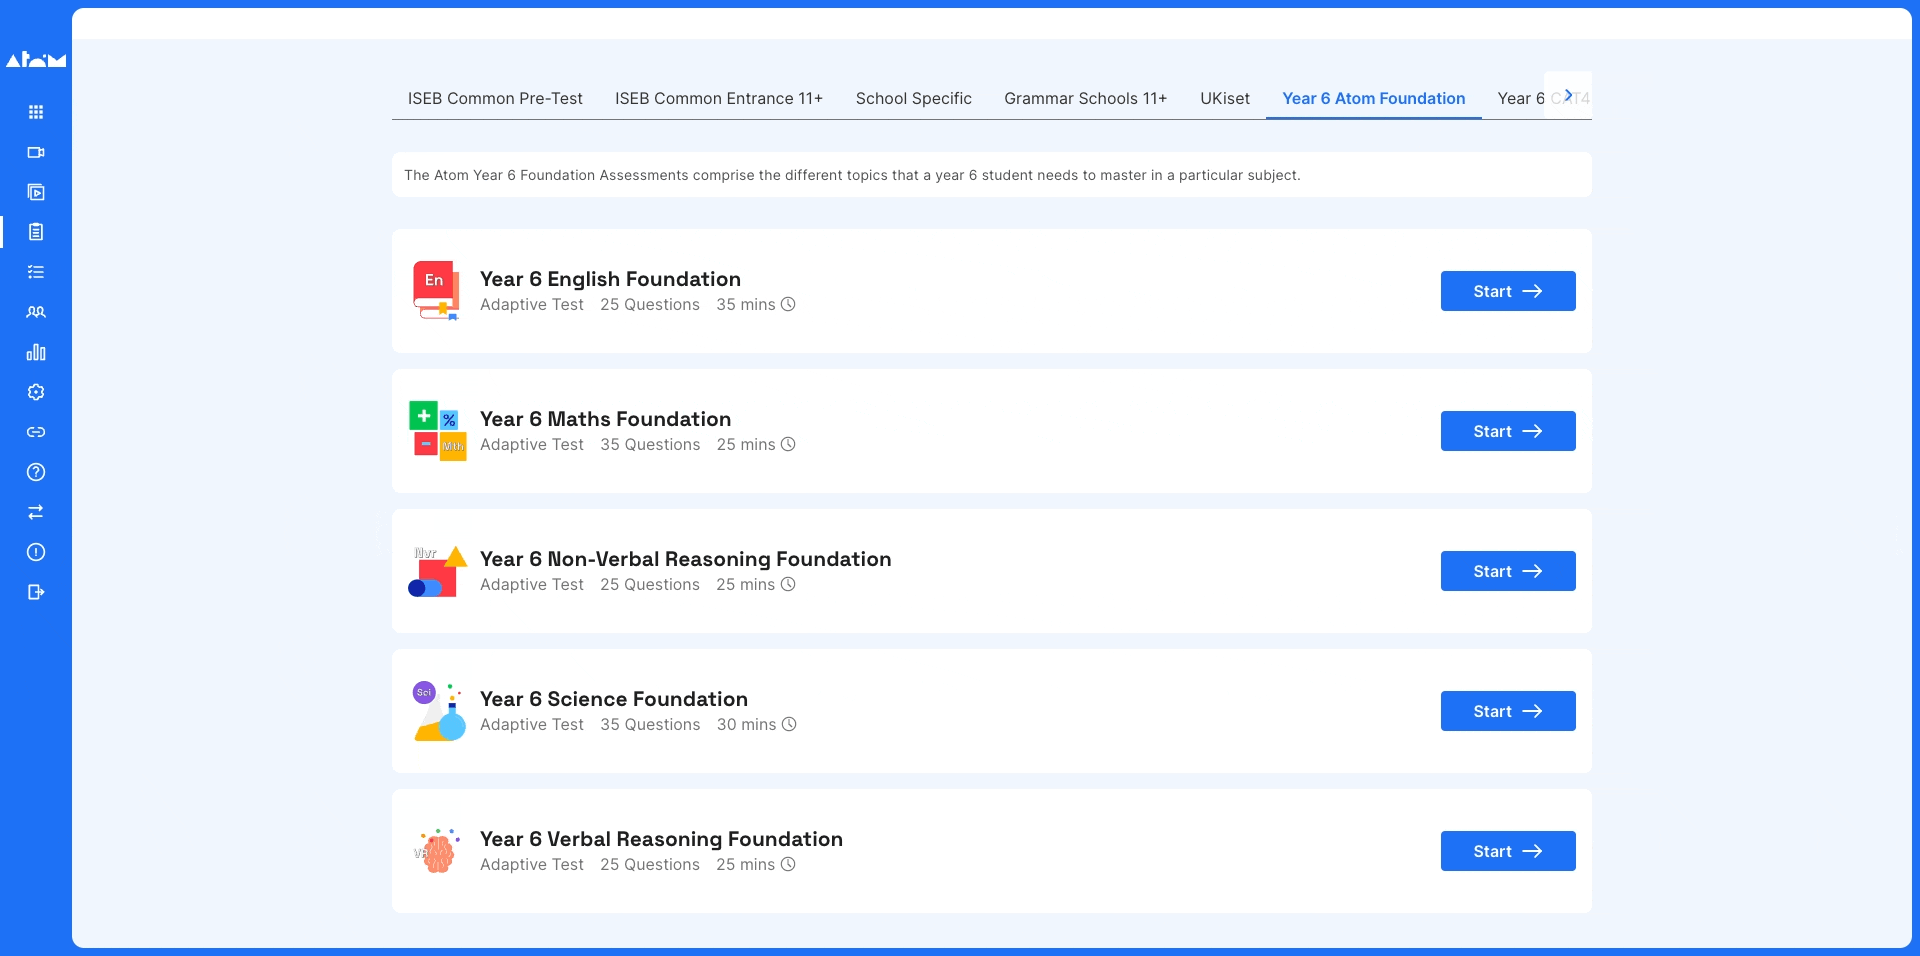Click the switch arrows icon in sidebar
The image size is (1920, 956).
[x=36, y=512]
